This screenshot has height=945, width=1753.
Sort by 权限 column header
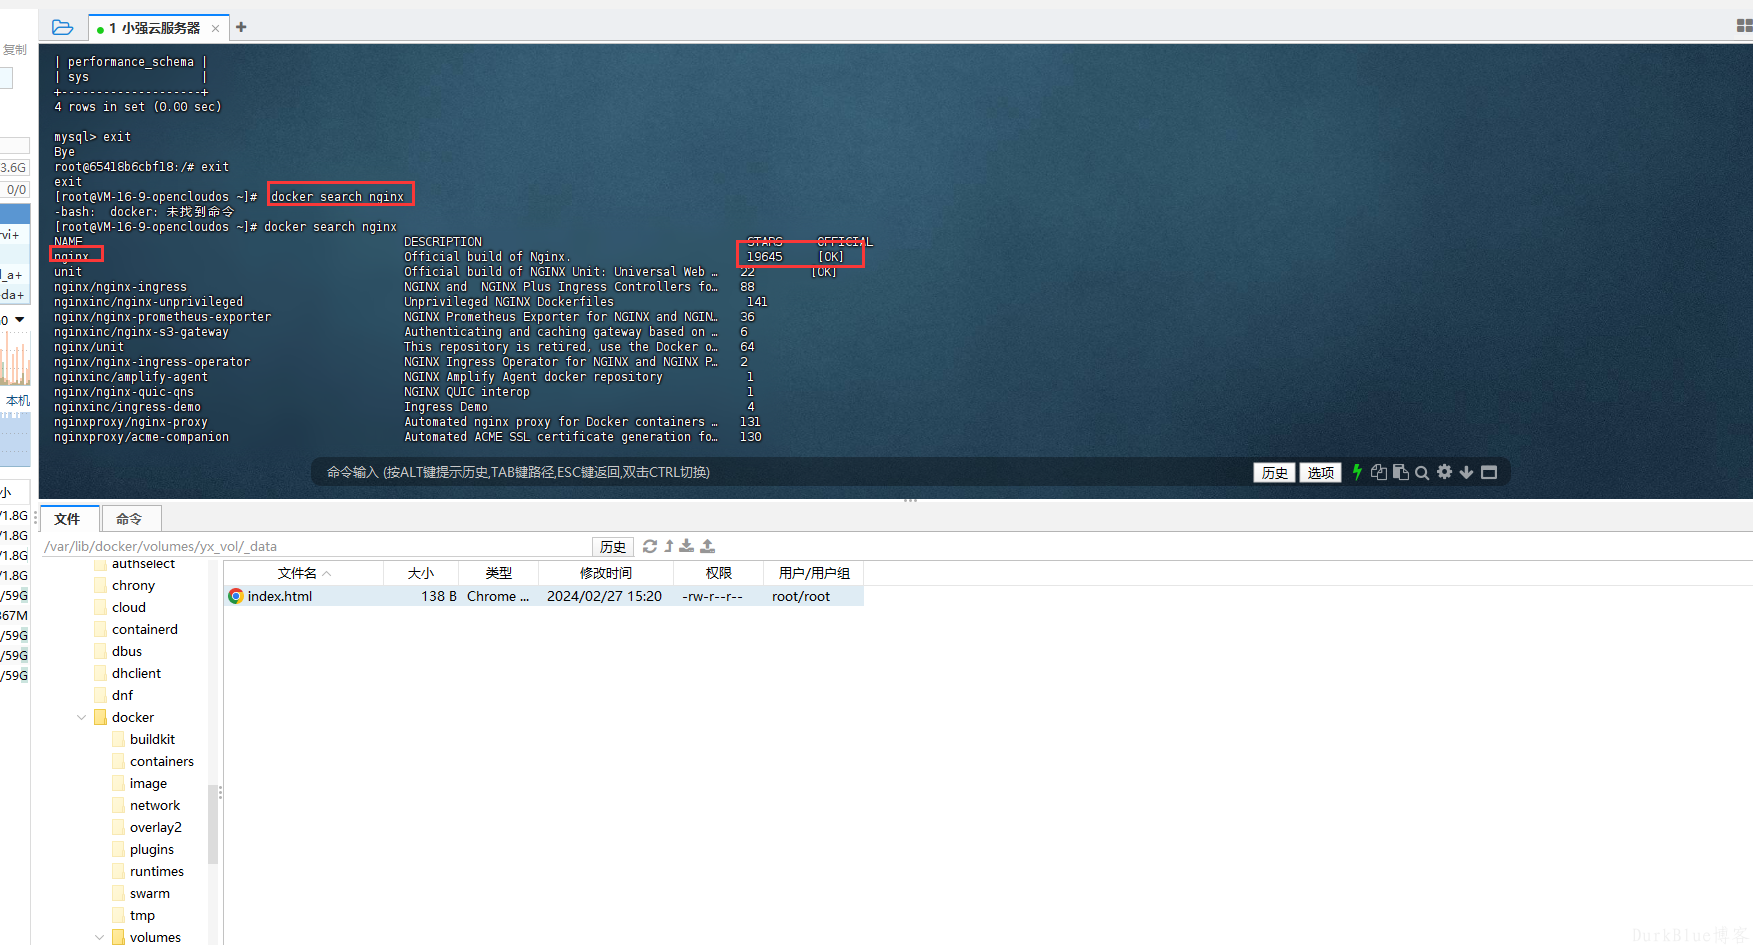(x=719, y=573)
